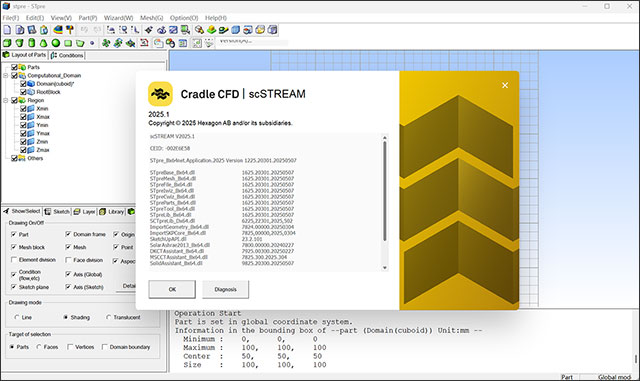Toggle the Others tree checkbox
The height and width of the screenshot is (381, 640).
pyautogui.click(x=14, y=158)
